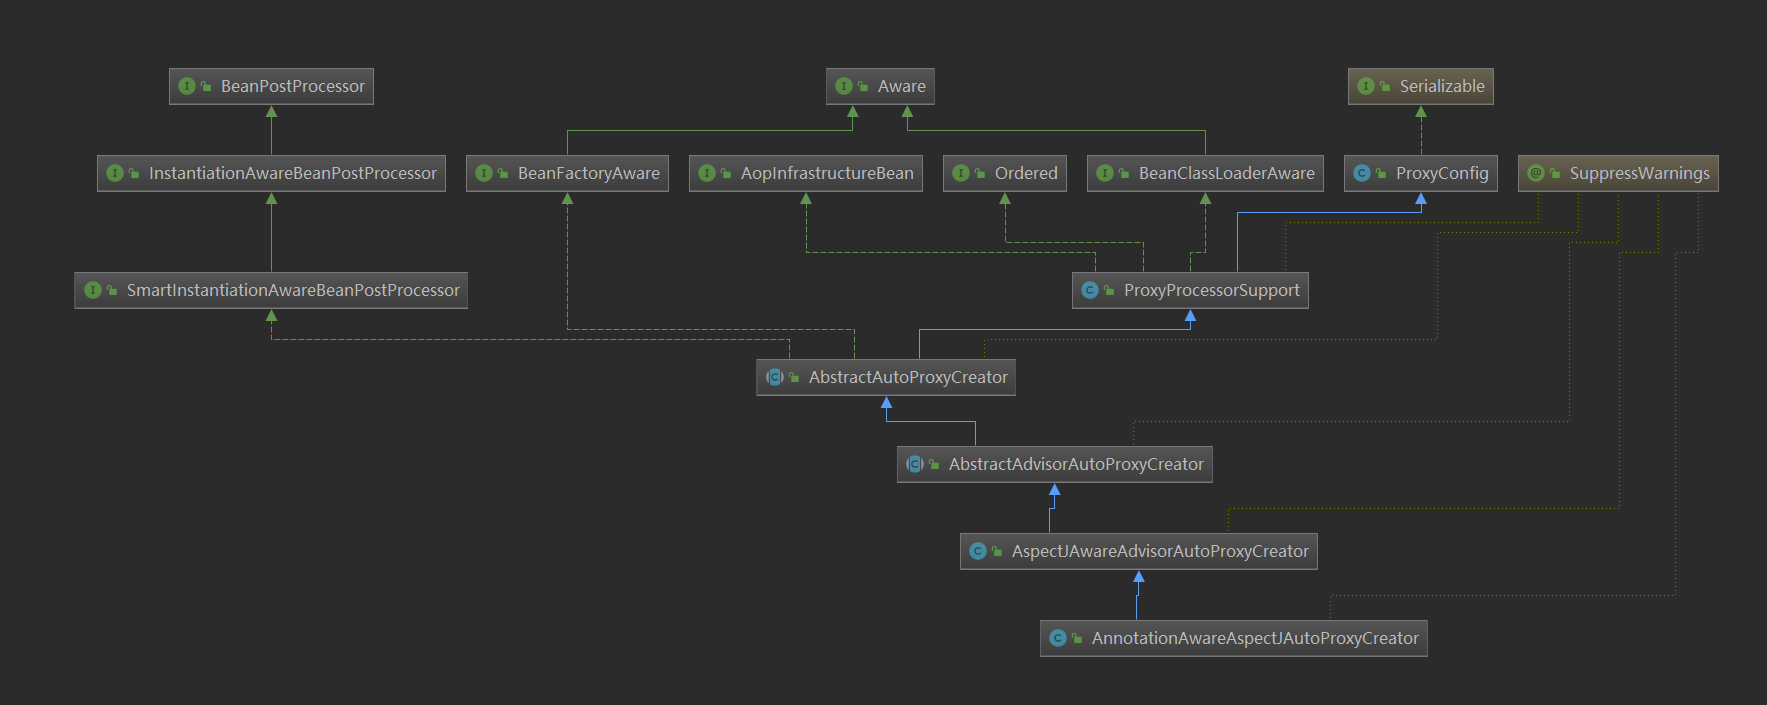Click the abstract class icon beside AbstractAutoProxyCreator
The image size is (1767, 705).
pos(774,377)
